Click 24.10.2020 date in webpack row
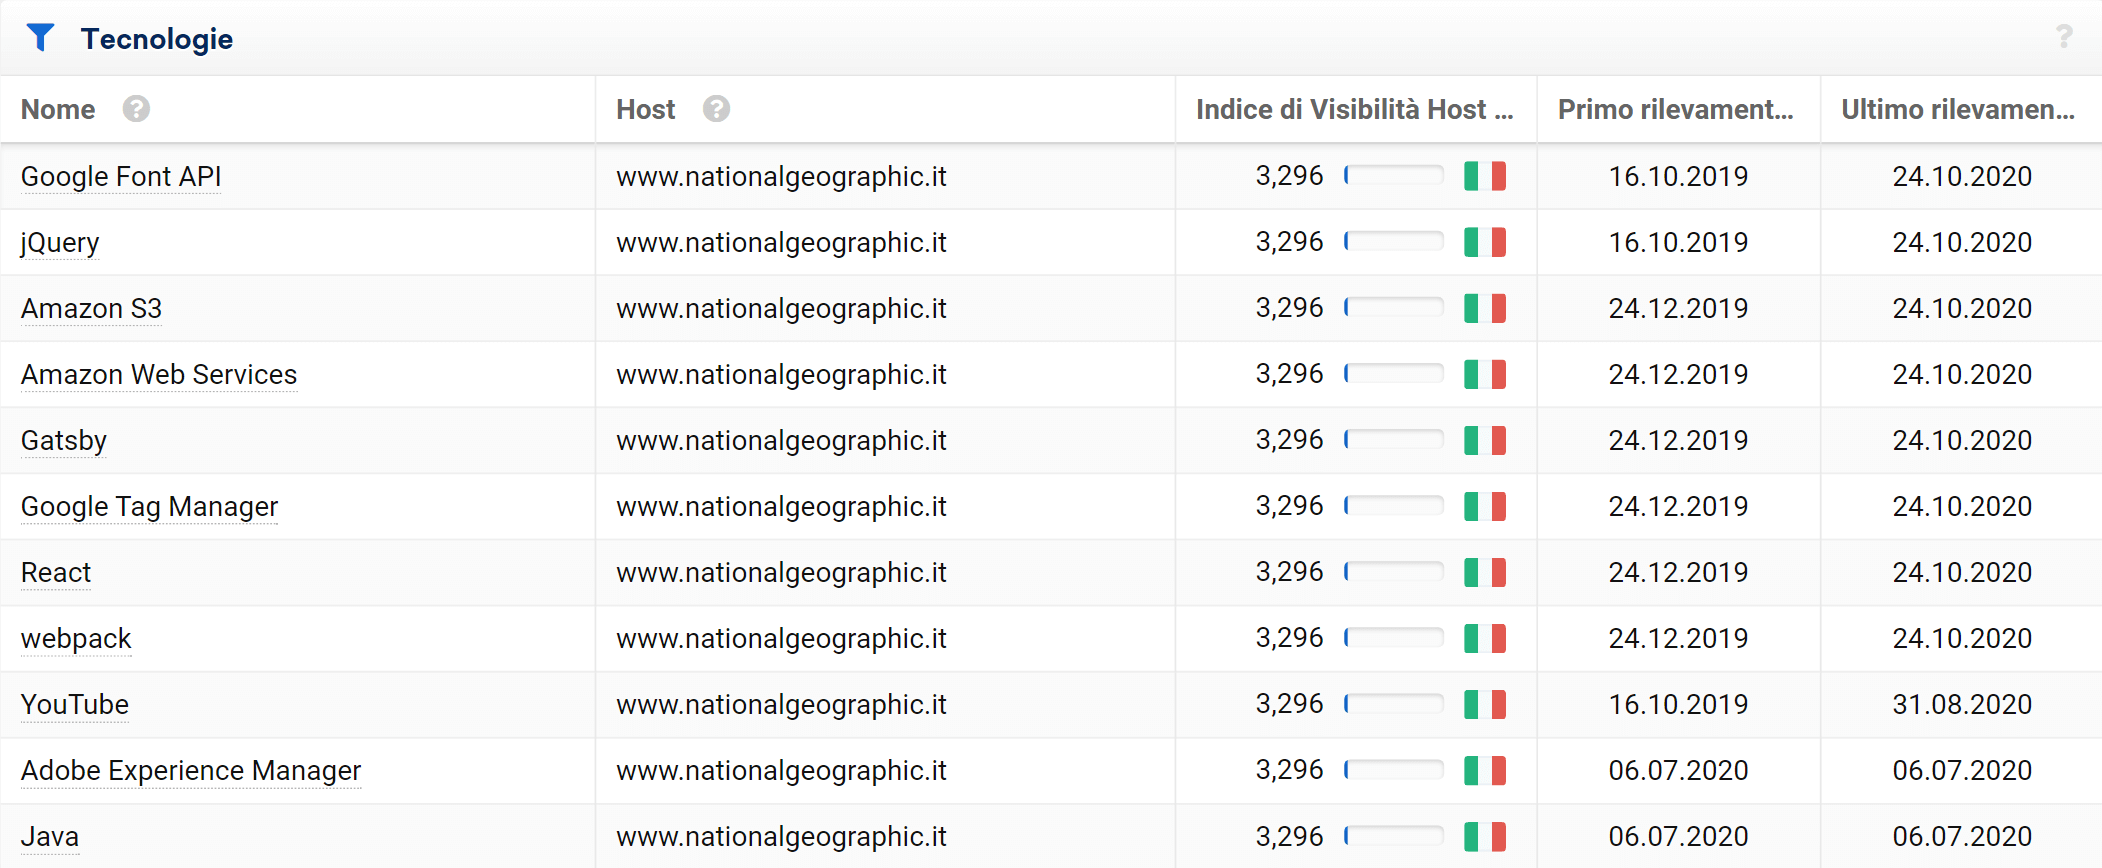Image resolution: width=2102 pixels, height=868 pixels. [x=1962, y=638]
